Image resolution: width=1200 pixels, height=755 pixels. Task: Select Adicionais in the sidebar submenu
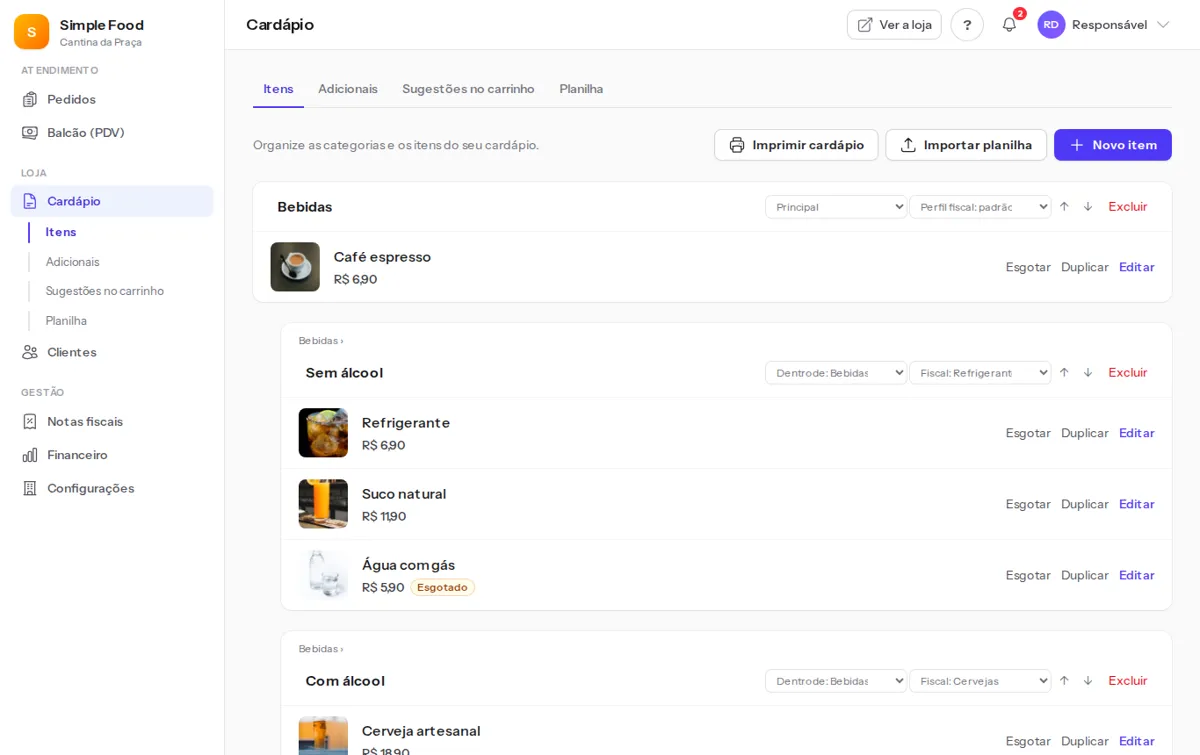pos(73,262)
